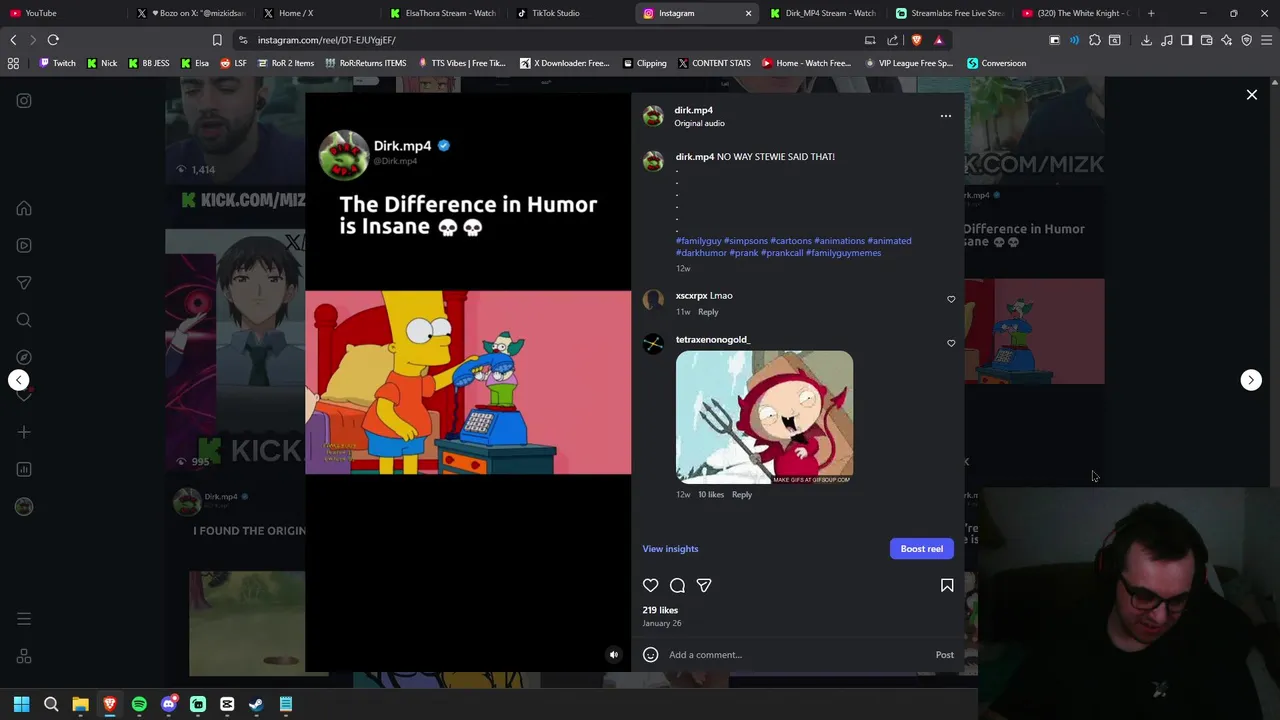
Task: Open the tetraxenonogold_ username link
Action: click(x=713, y=340)
